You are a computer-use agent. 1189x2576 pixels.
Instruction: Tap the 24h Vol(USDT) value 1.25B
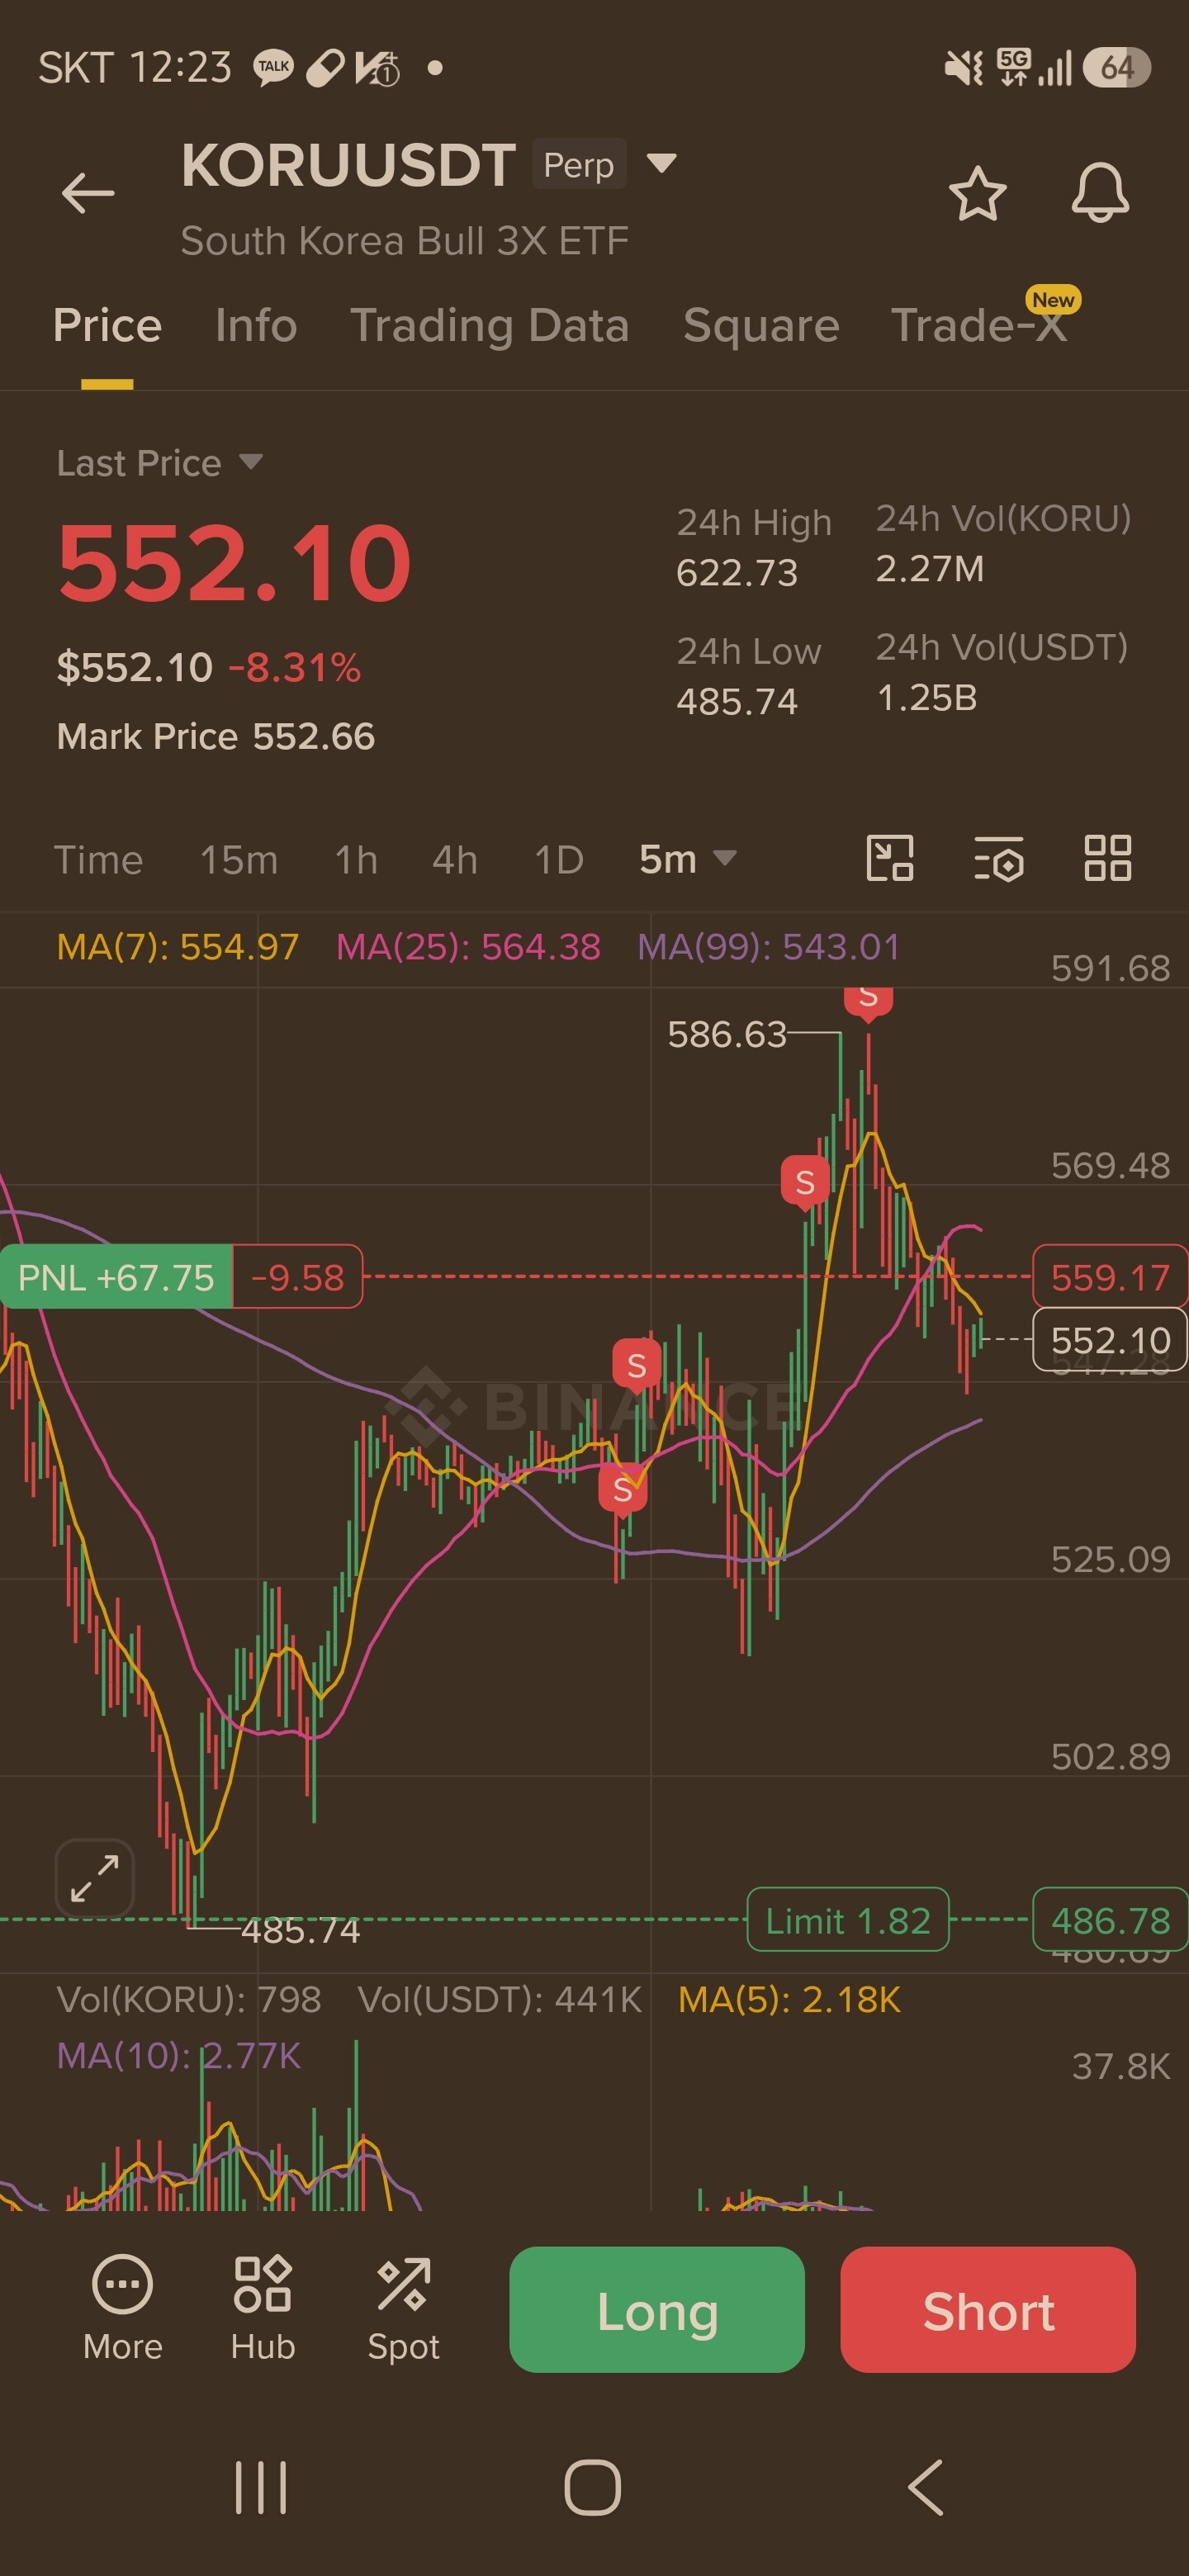click(927, 698)
